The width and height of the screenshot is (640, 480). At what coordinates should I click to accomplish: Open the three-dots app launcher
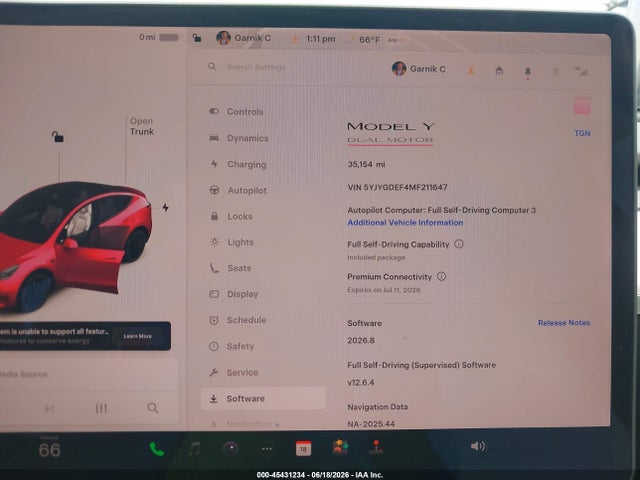267,449
